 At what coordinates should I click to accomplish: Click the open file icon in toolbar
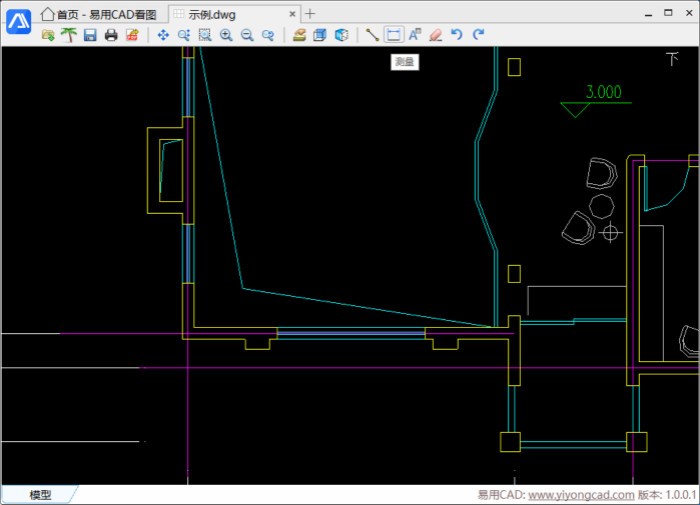[x=48, y=35]
